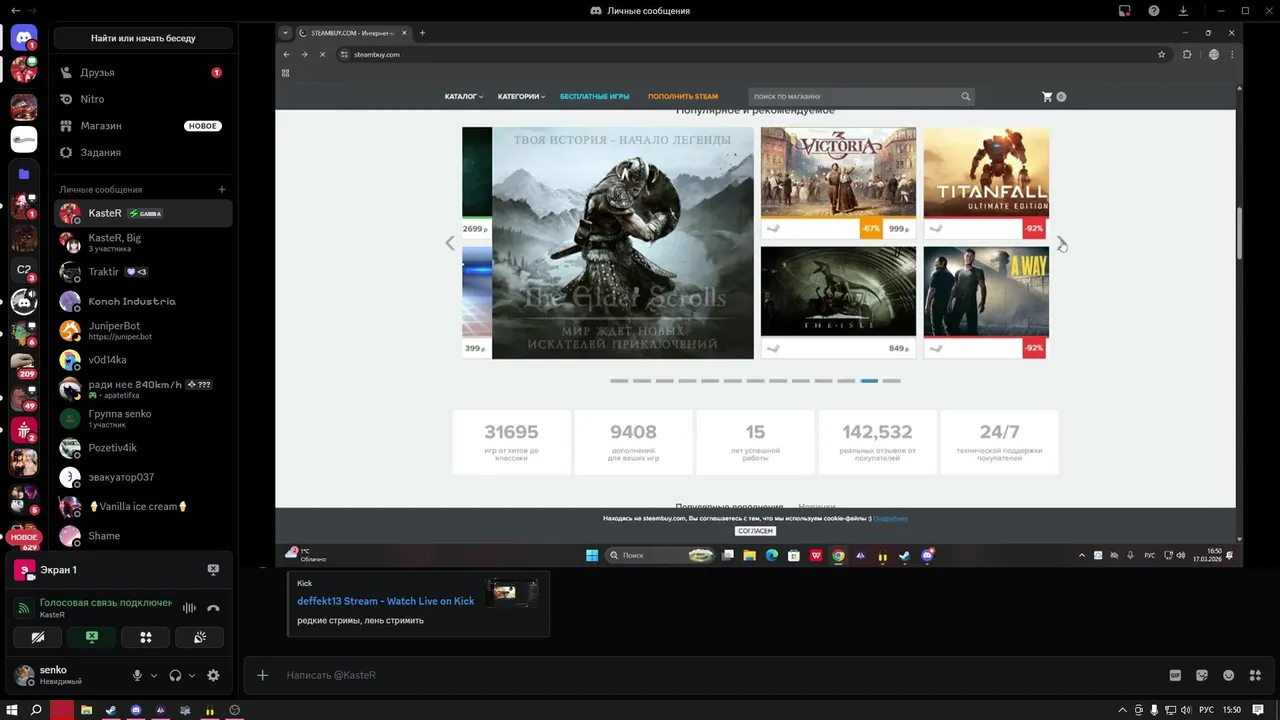
Task: Click Найти или начать беседу search button
Action: tap(143, 38)
